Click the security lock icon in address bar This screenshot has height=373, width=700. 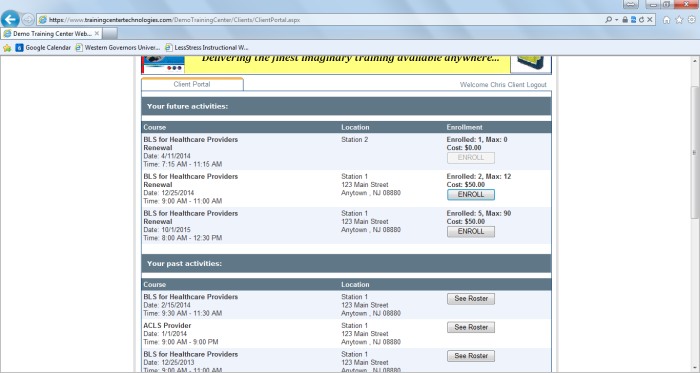point(625,20)
